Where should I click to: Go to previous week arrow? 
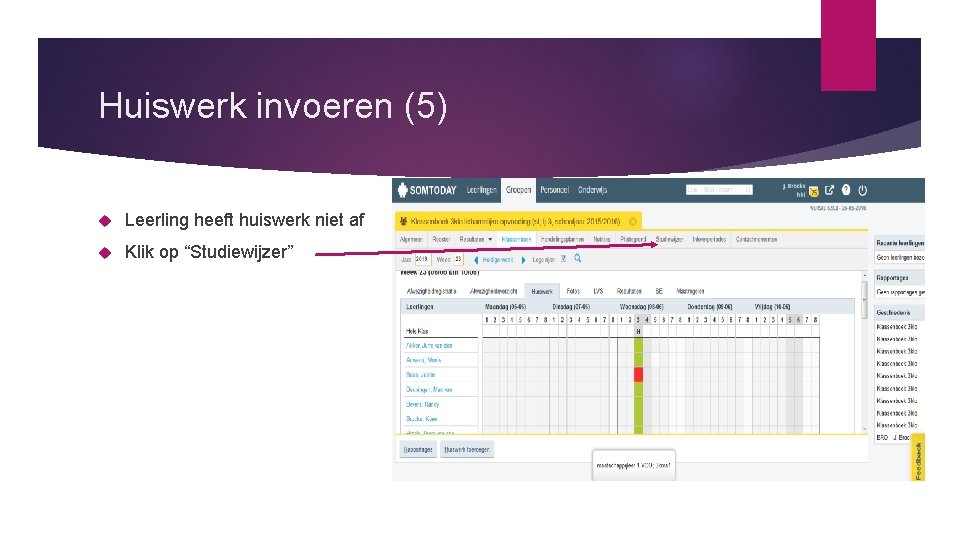click(476, 260)
